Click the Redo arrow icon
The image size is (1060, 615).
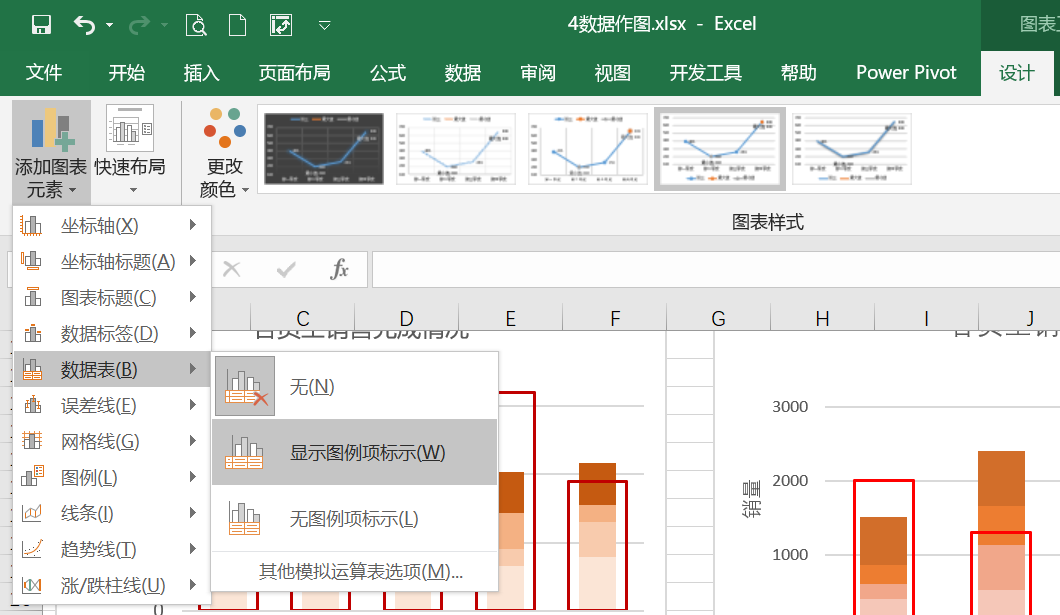point(139,25)
